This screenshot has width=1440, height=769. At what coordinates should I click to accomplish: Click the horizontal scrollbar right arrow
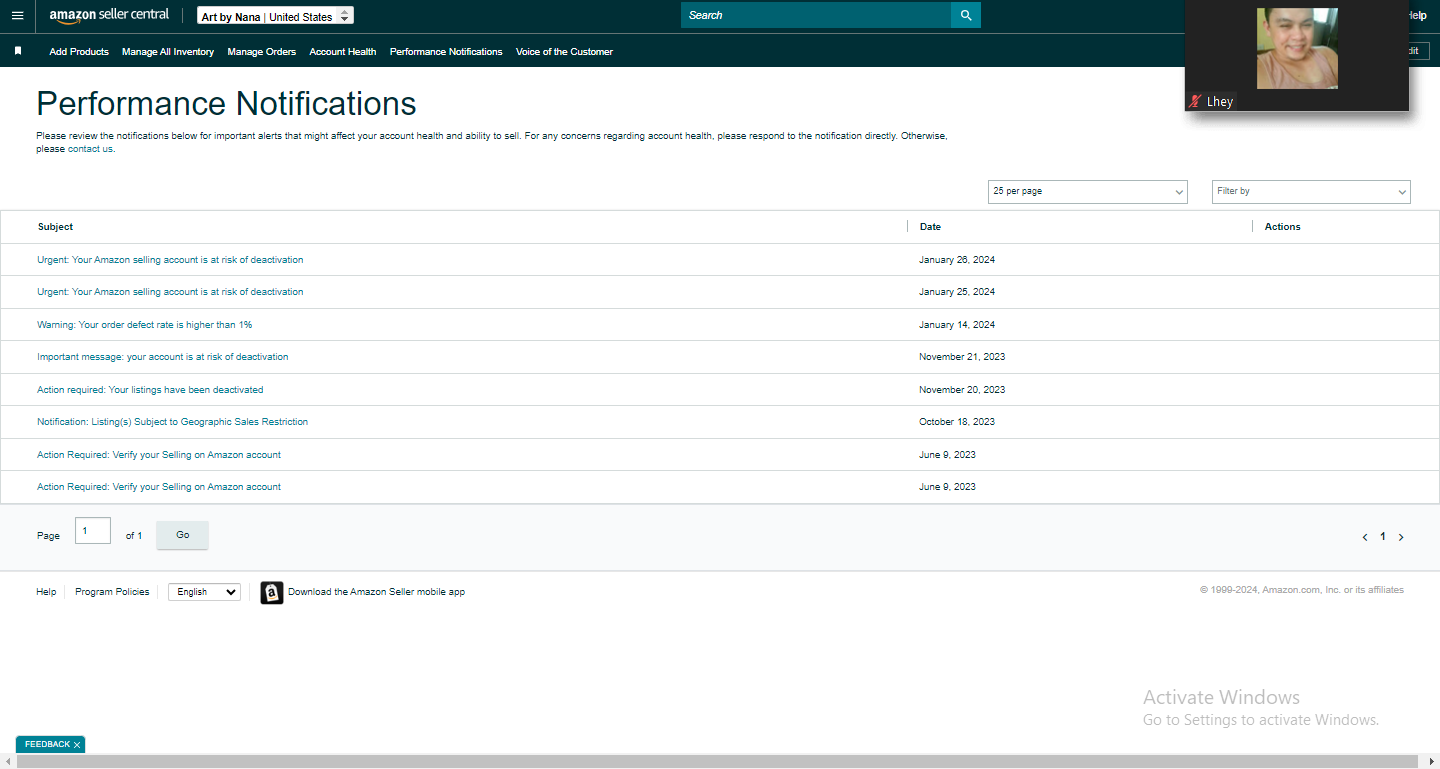1432,762
